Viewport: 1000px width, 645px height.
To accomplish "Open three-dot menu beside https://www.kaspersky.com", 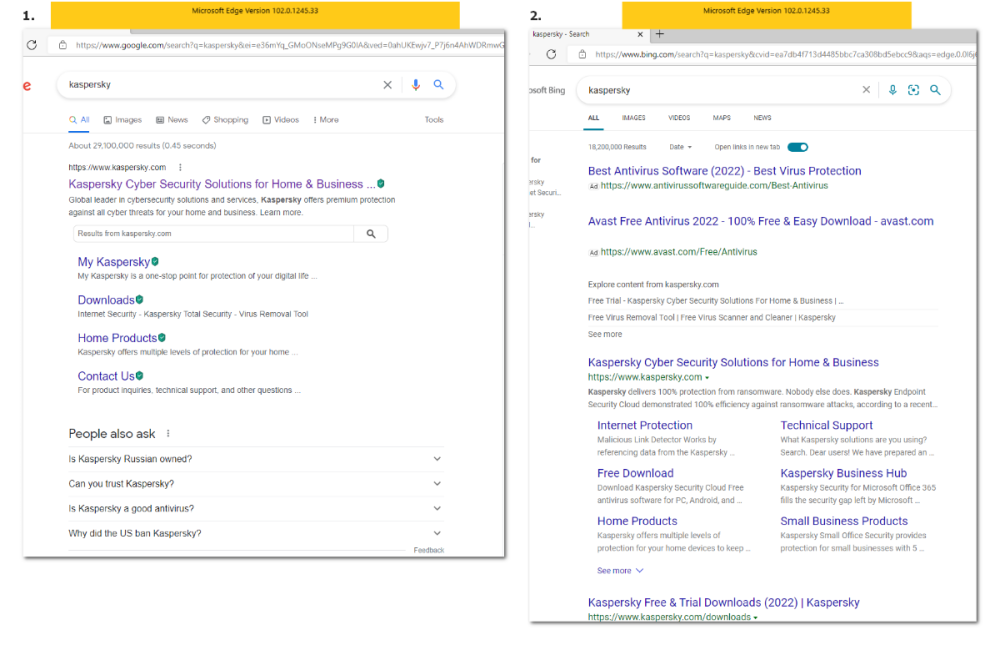I will pos(180,167).
